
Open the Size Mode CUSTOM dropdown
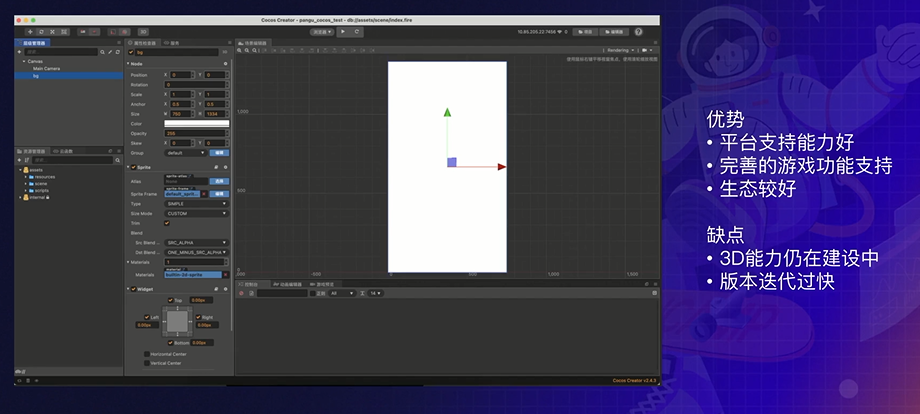click(x=197, y=213)
